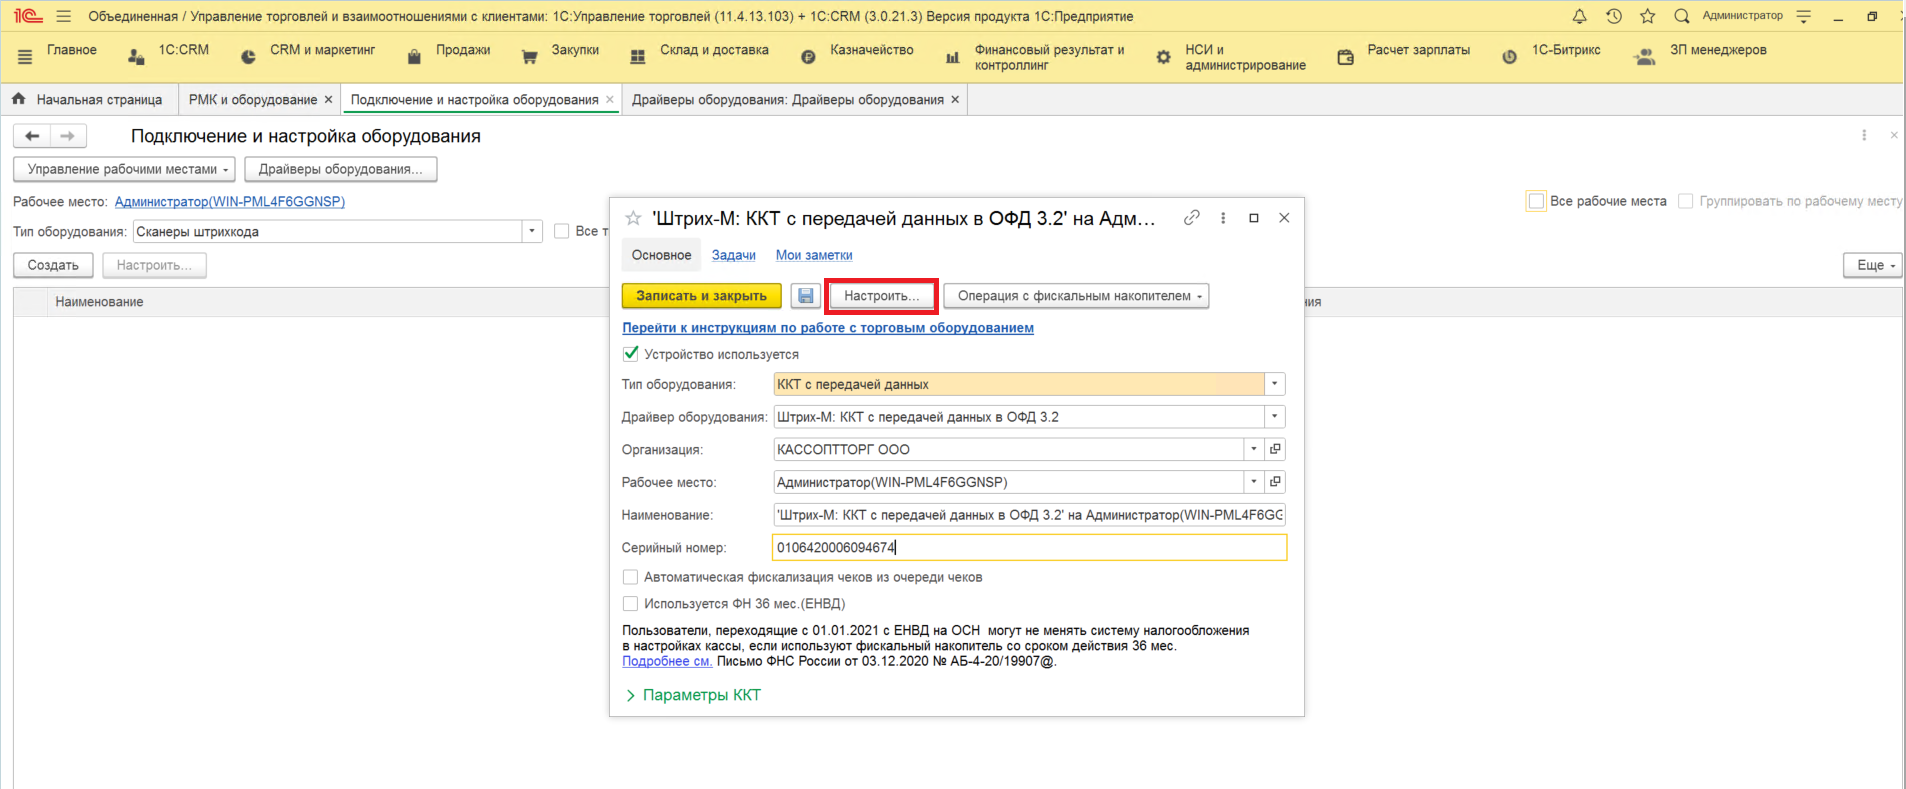
Task: Open the Драйвер оборудования dropdown arrow
Action: pyautogui.click(x=1274, y=417)
